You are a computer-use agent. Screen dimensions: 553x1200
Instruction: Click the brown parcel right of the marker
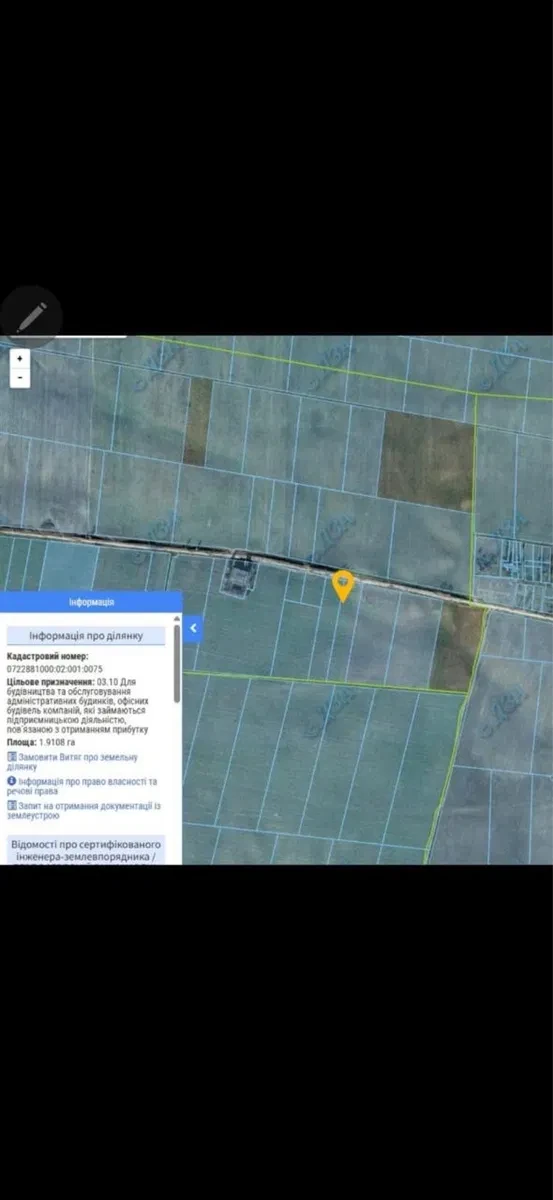click(458, 646)
